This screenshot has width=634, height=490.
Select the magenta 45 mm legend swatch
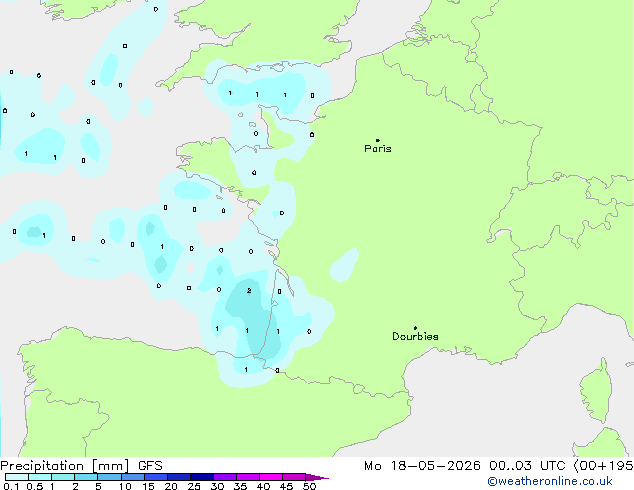point(294,477)
